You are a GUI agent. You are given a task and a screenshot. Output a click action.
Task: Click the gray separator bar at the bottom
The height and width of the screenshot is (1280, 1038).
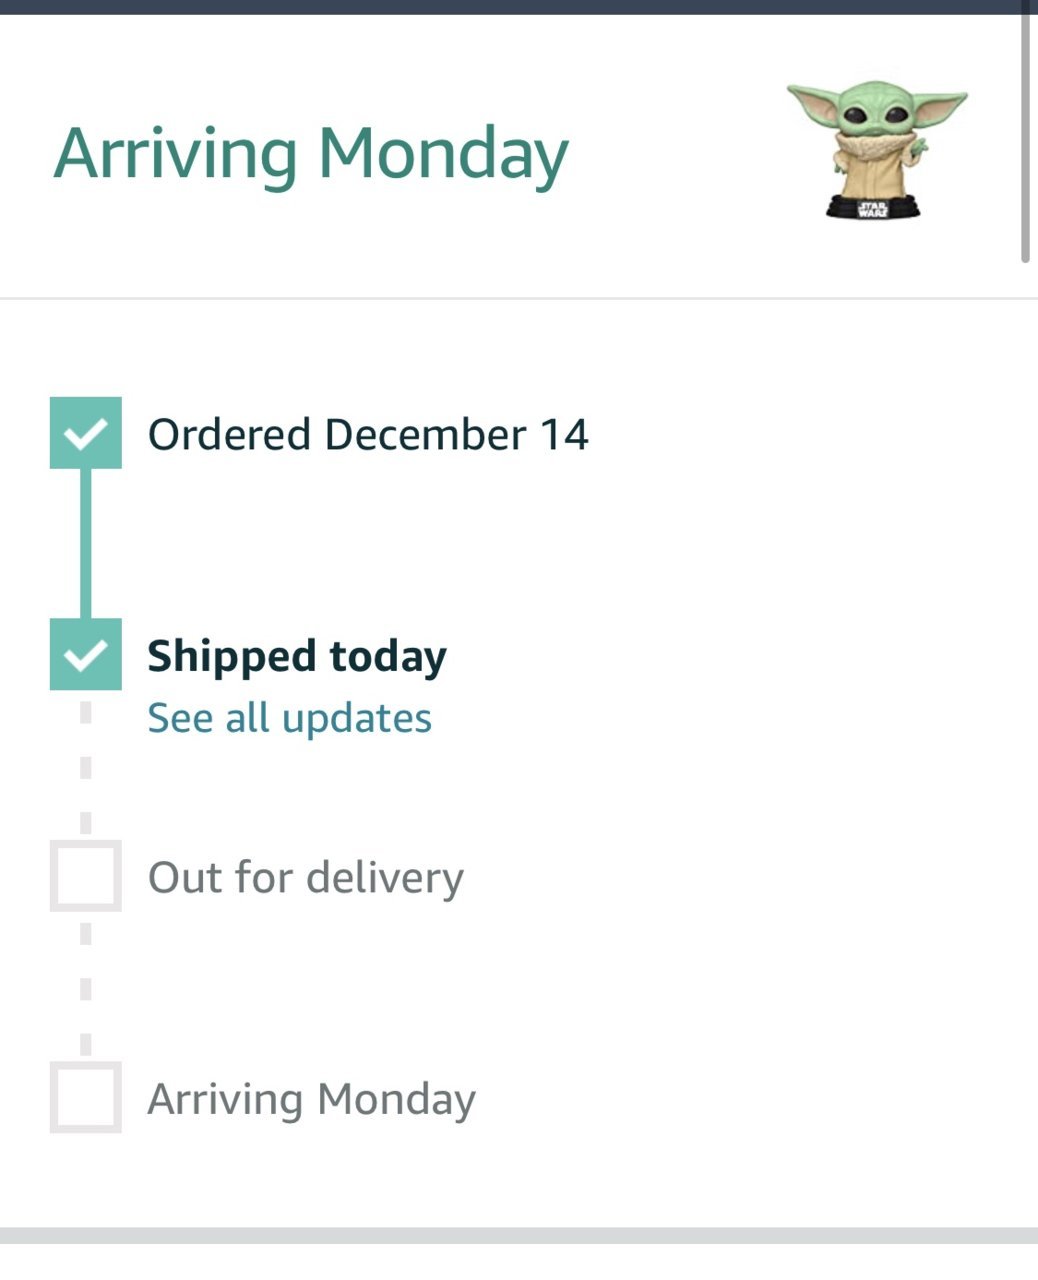(x=519, y=1236)
